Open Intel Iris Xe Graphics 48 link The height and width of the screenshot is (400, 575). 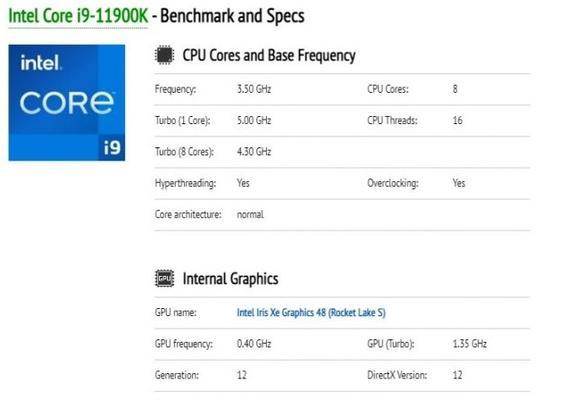tap(311, 312)
